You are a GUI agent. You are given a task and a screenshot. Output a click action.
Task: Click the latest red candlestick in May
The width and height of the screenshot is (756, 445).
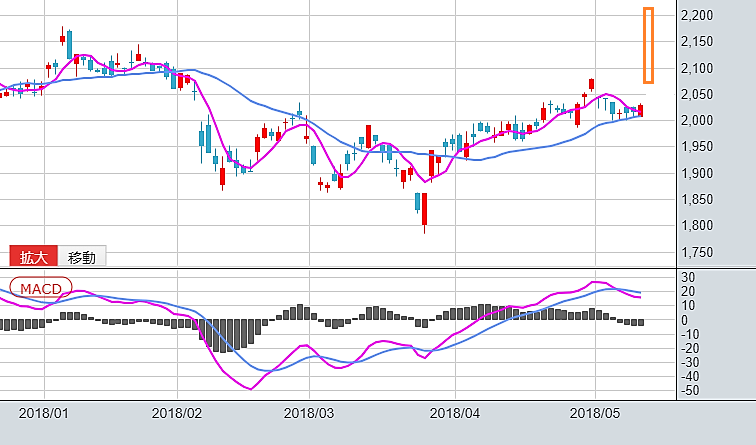640,110
